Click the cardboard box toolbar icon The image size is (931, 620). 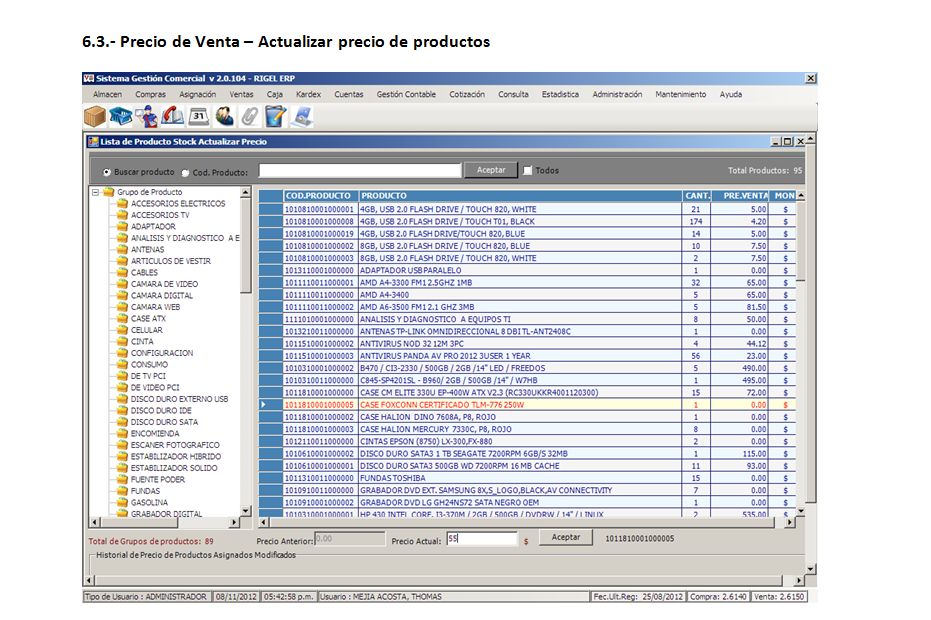click(x=94, y=116)
